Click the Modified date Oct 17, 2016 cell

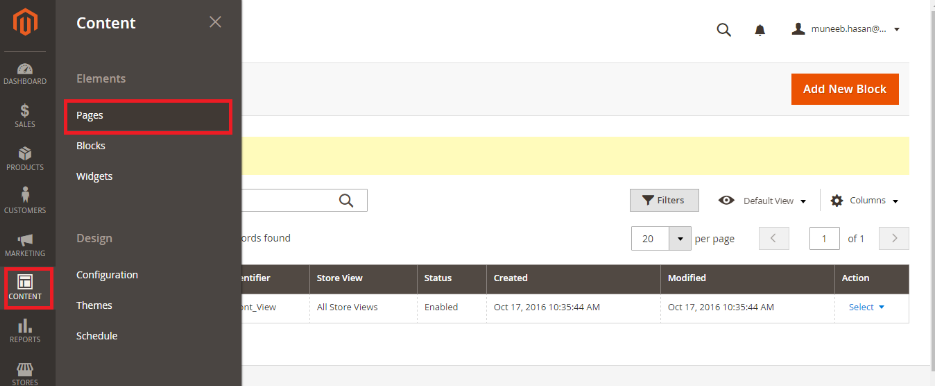tap(721, 307)
